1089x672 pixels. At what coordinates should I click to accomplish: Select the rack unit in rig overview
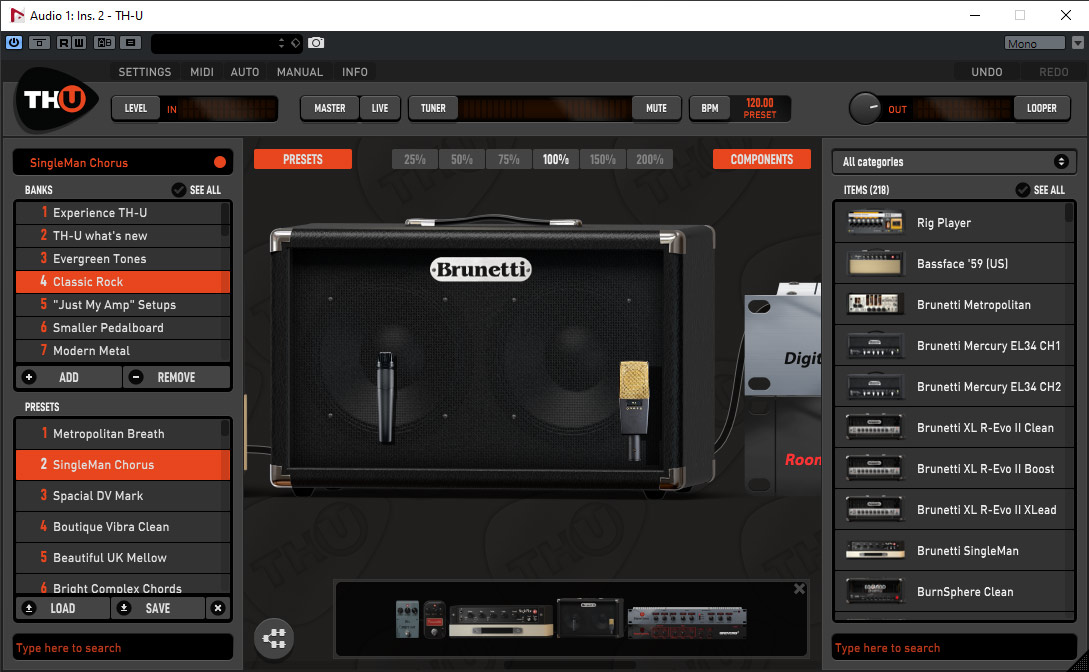686,621
